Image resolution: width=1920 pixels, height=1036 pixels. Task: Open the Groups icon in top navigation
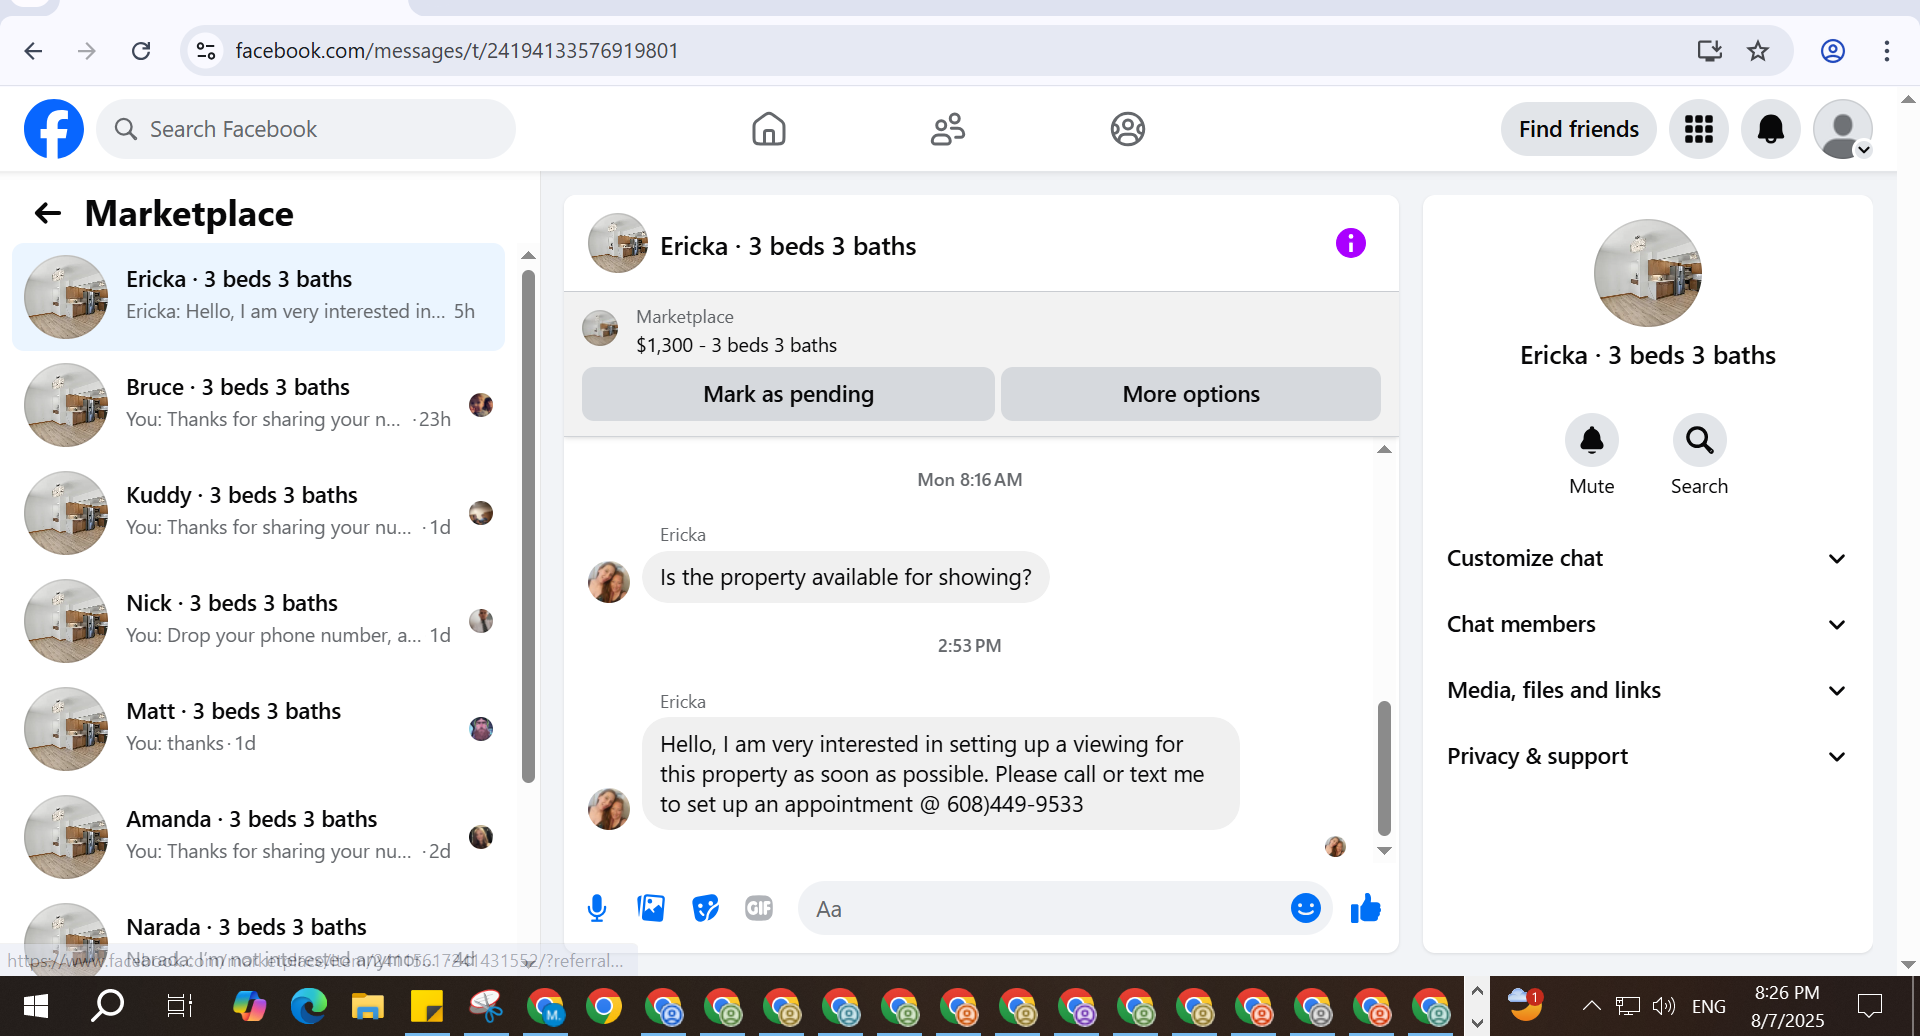point(1128,129)
